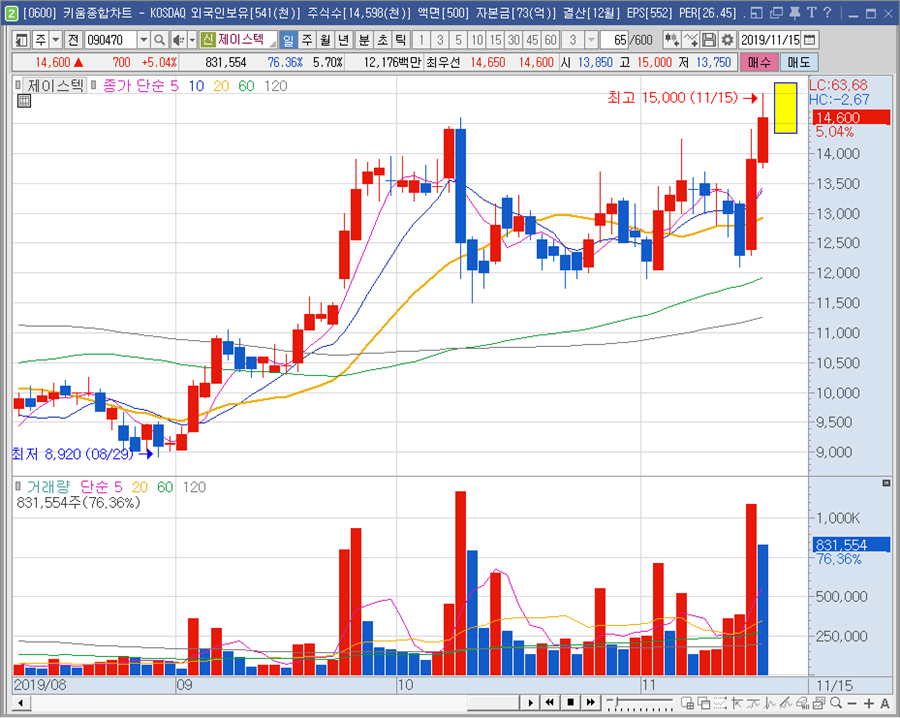Zoom in chart with plus icon

(869, 703)
